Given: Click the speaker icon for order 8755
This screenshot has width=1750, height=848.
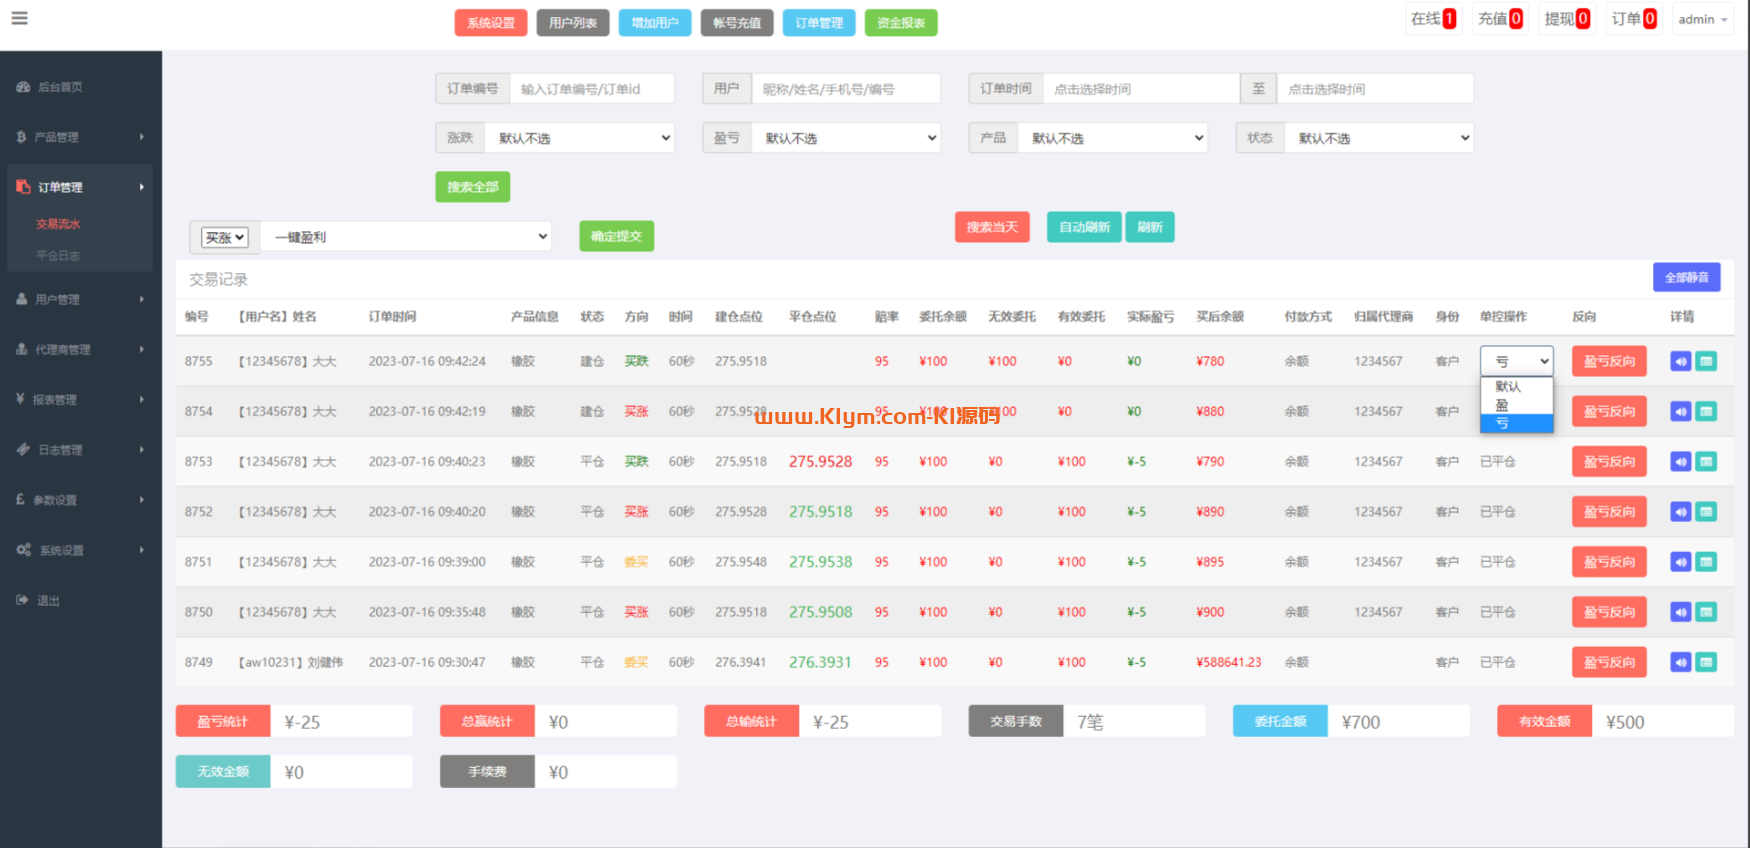Looking at the screenshot, I should pyautogui.click(x=1680, y=361).
